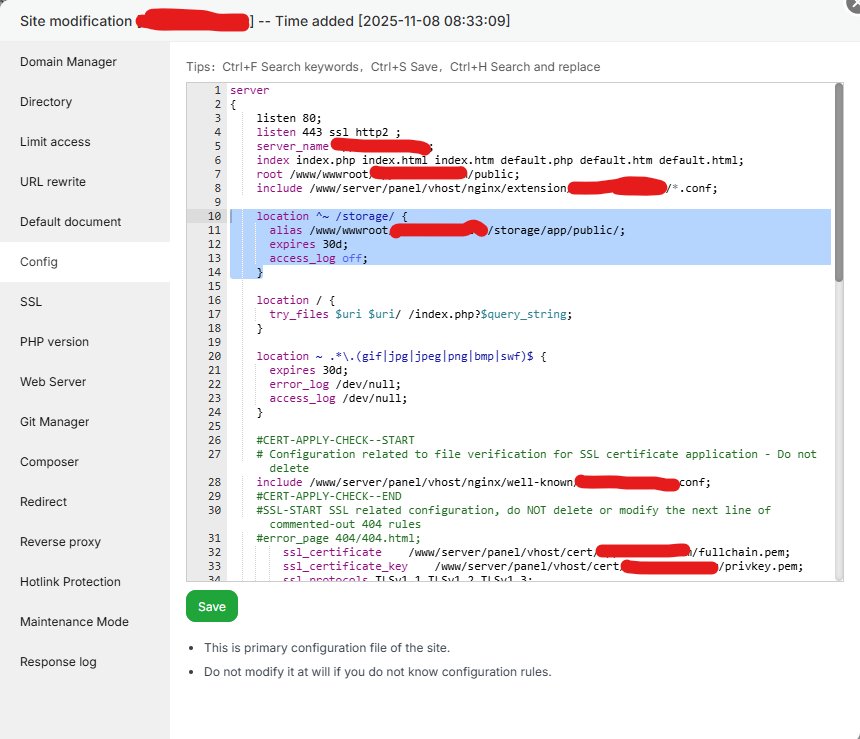Select Limit access in the sidebar

55,142
